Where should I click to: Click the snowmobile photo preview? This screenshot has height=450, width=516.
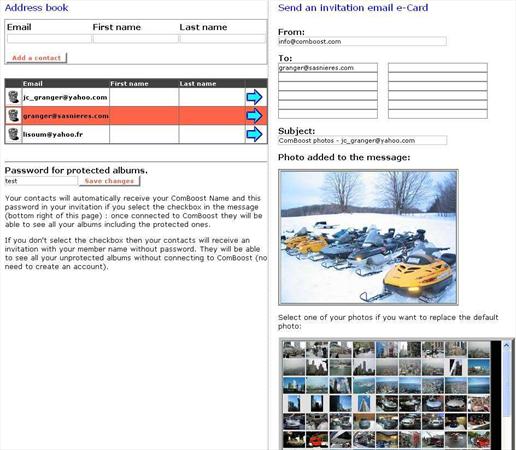tap(368, 237)
